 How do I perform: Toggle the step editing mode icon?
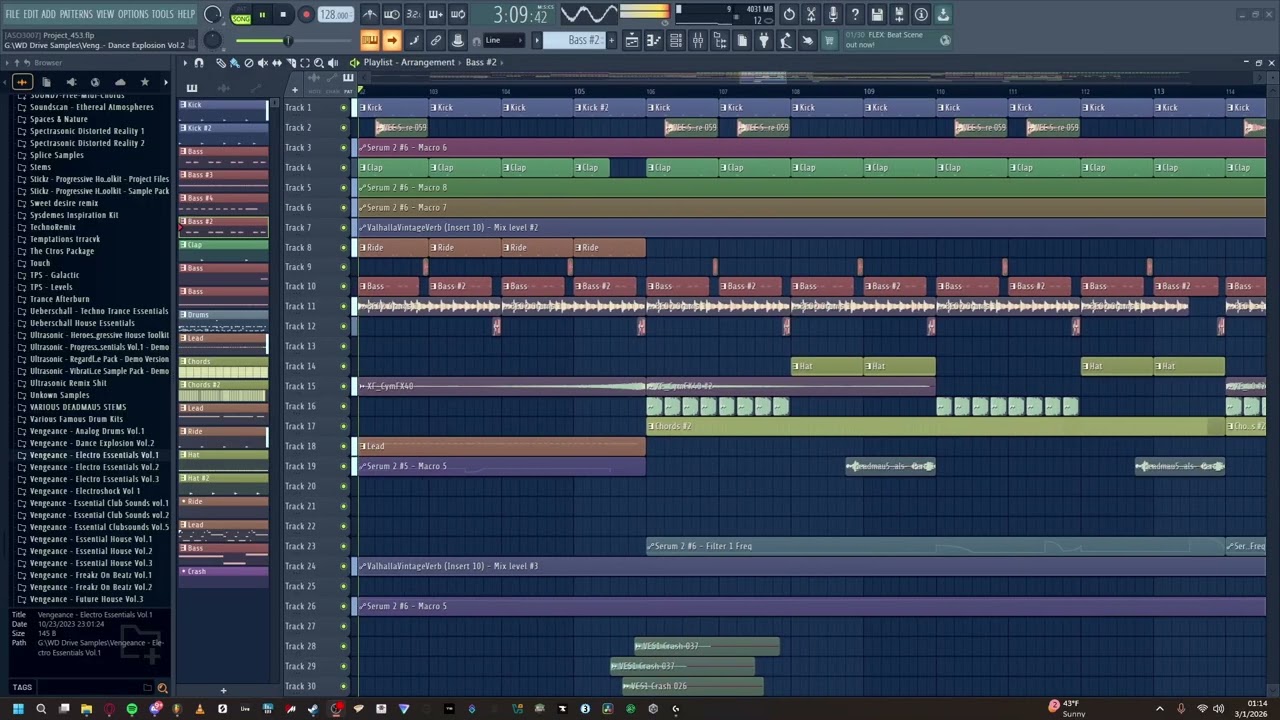tap(414, 40)
